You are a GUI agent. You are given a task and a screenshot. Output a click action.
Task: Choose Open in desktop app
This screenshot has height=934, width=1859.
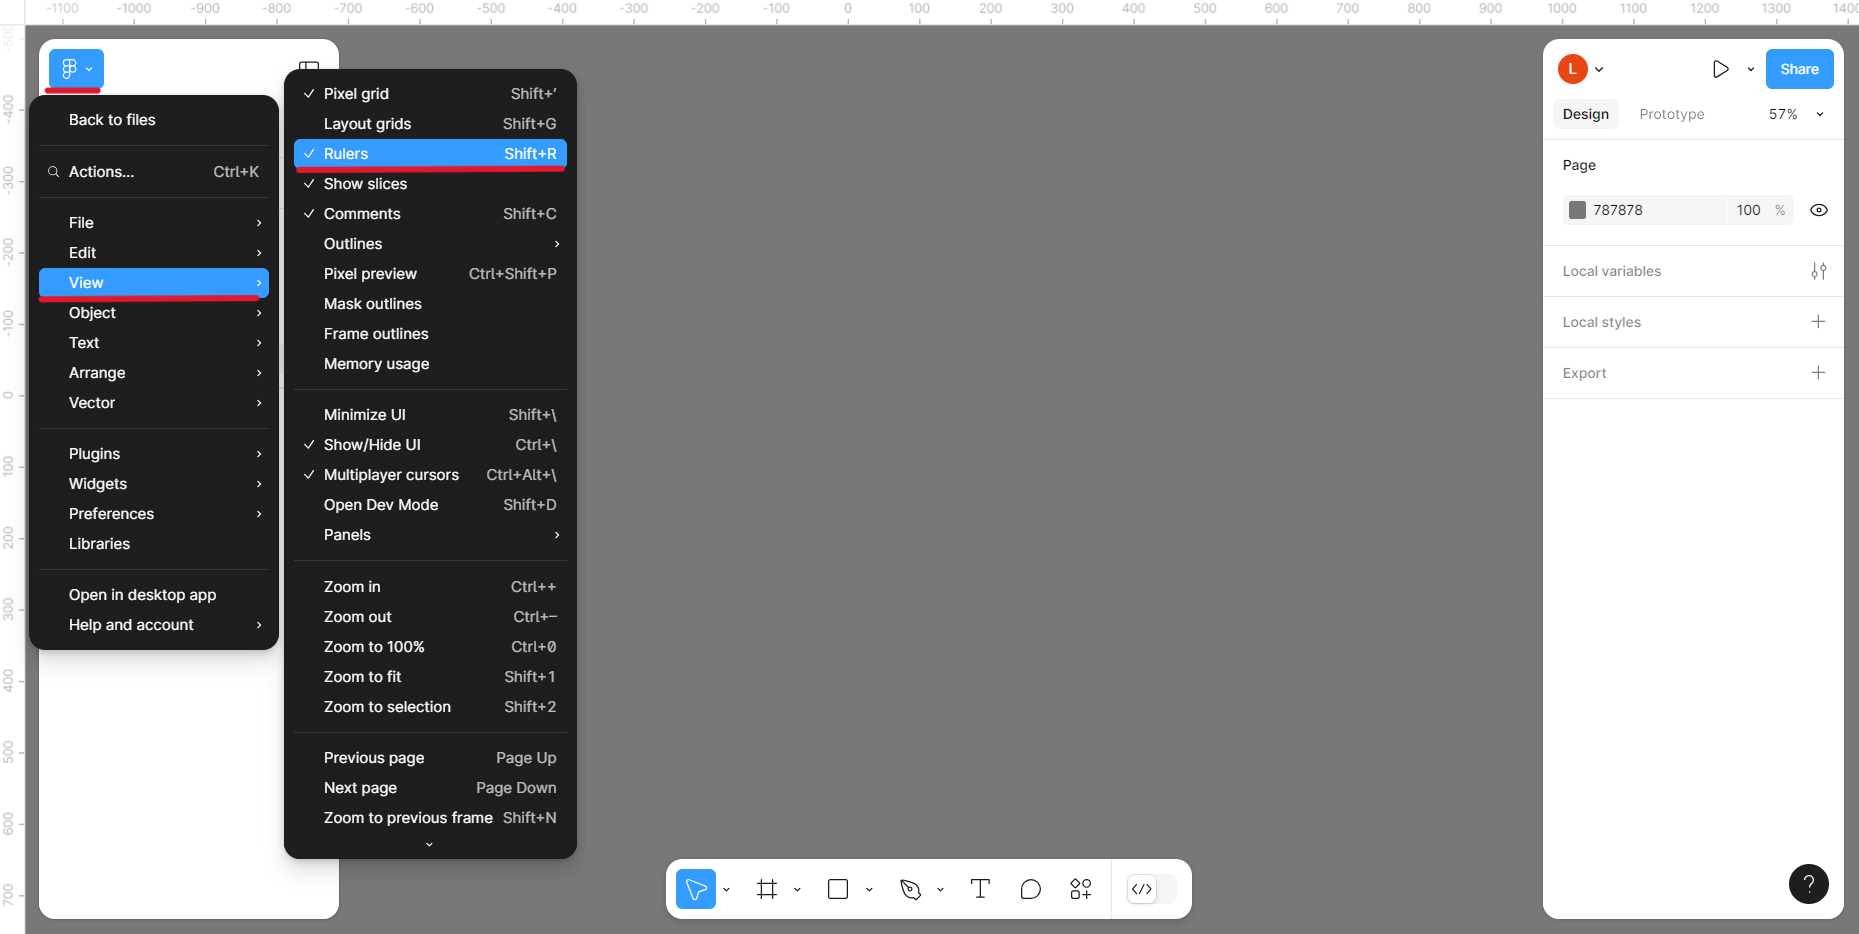(x=154, y=595)
